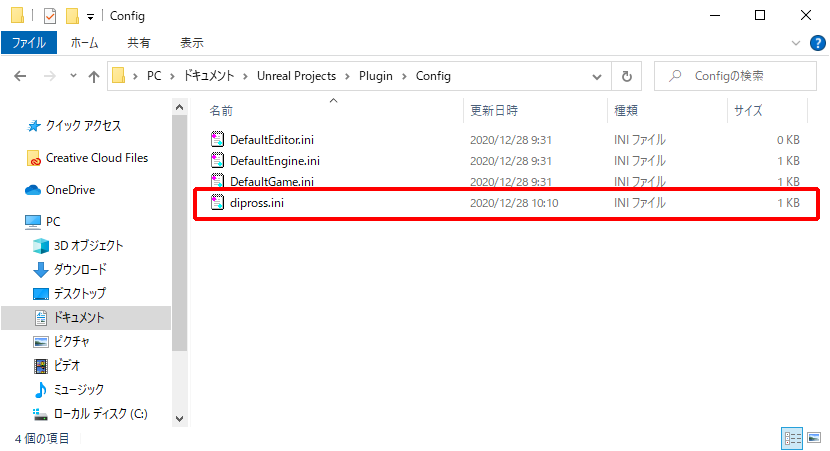
Task: Click the クイック アクセス star icon
Action: point(34,126)
